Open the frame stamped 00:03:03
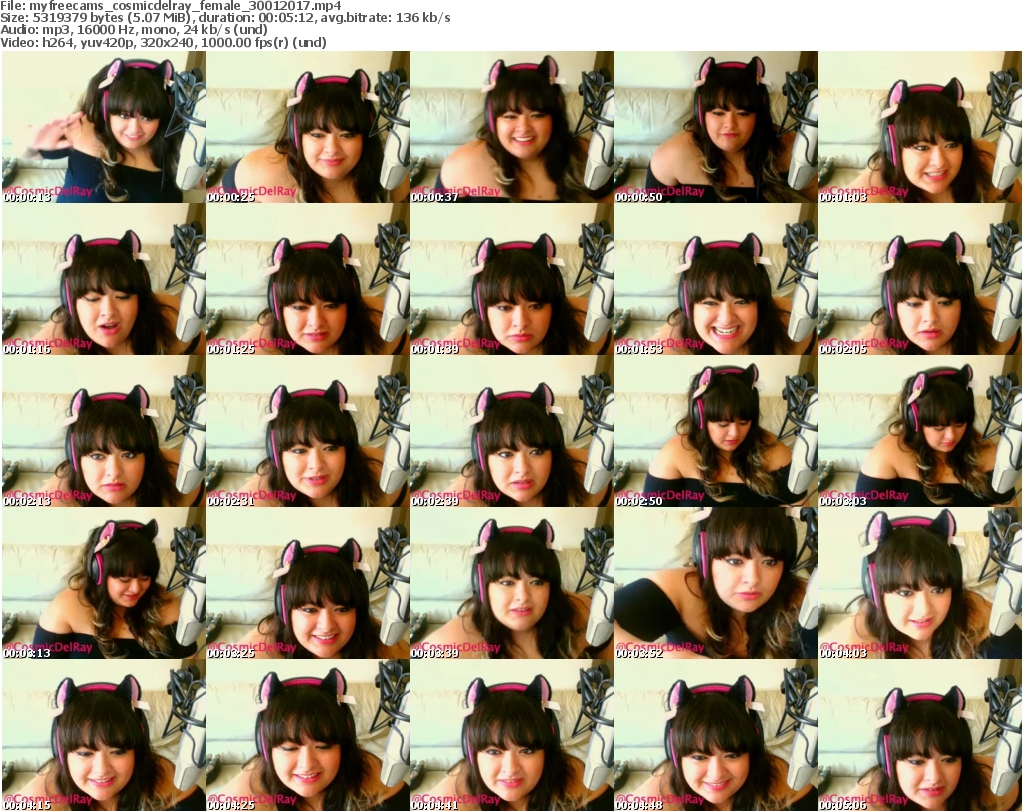Viewport: 1024px width, 811px height. pos(920,431)
